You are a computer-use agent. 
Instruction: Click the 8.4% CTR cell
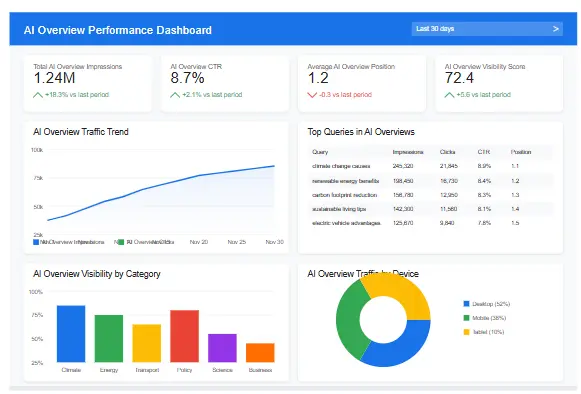484,181
